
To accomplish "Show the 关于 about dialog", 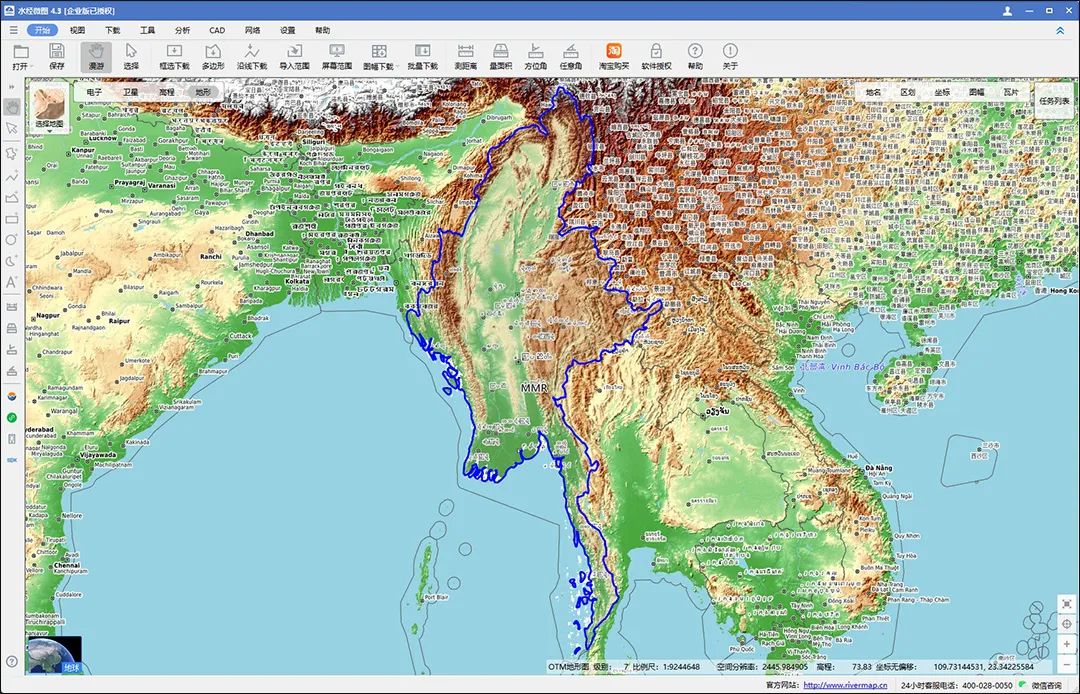I will point(730,56).
